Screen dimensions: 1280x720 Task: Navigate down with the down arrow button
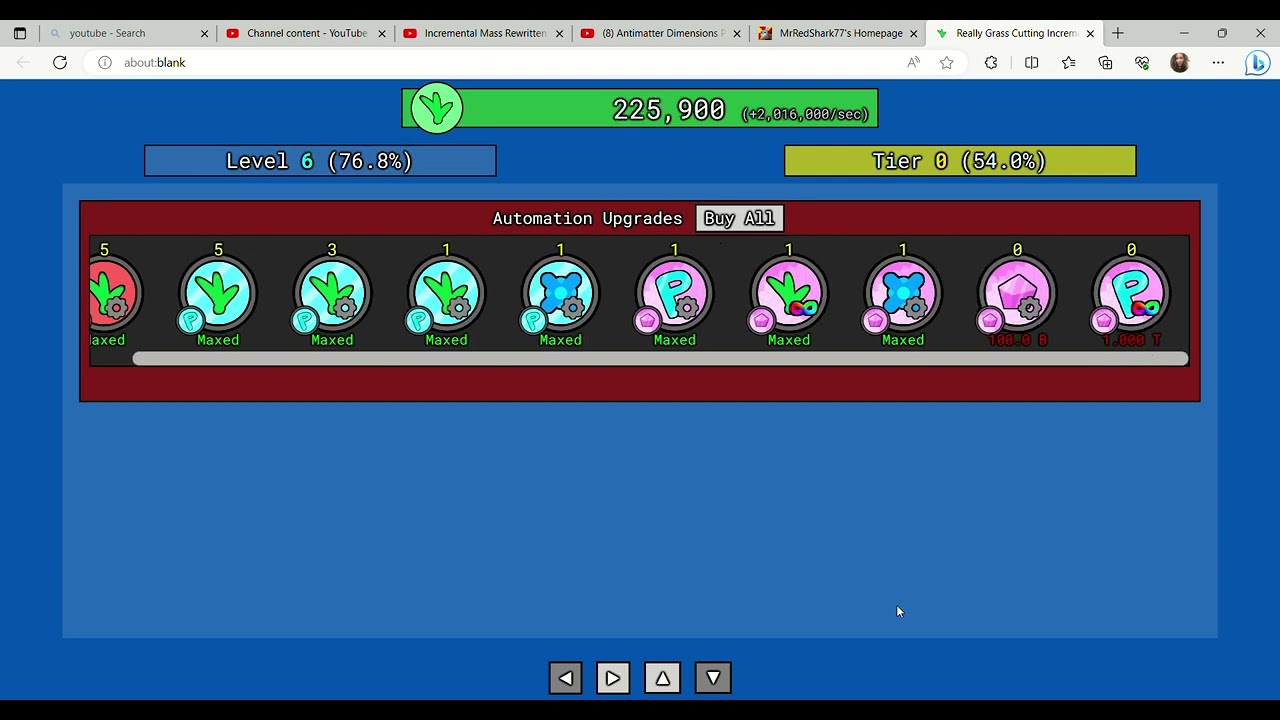click(713, 678)
